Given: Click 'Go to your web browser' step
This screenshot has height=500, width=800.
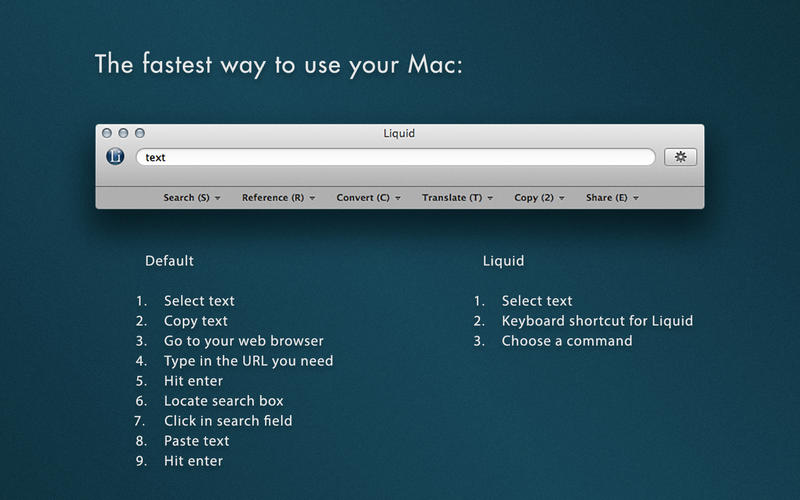Looking at the screenshot, I should tap(244, 341).
